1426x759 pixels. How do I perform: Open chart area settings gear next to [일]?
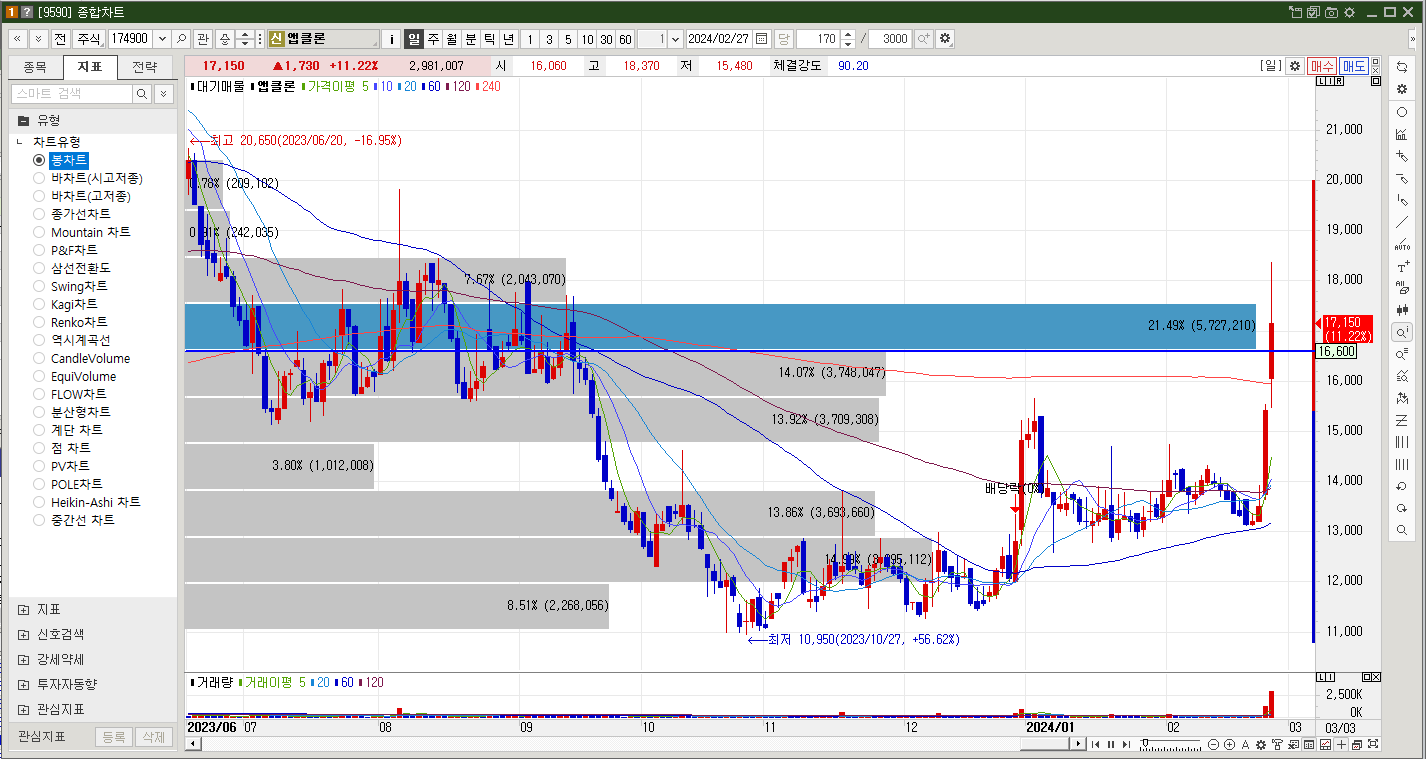coord(1294,66)
